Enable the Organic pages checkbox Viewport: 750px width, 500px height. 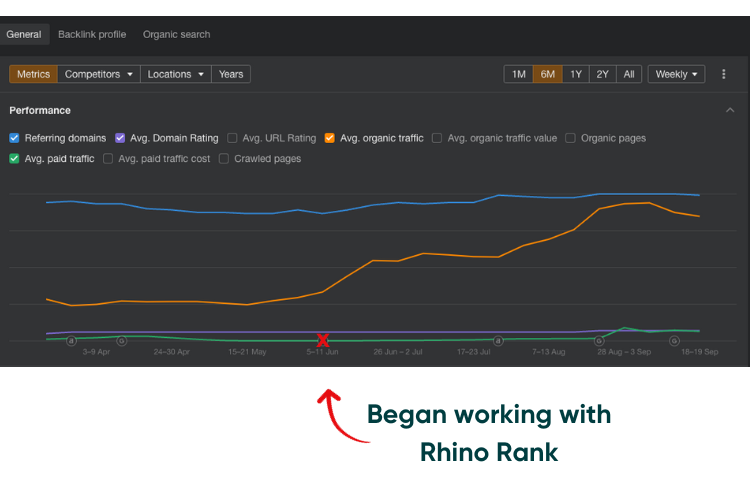[570, 138]
